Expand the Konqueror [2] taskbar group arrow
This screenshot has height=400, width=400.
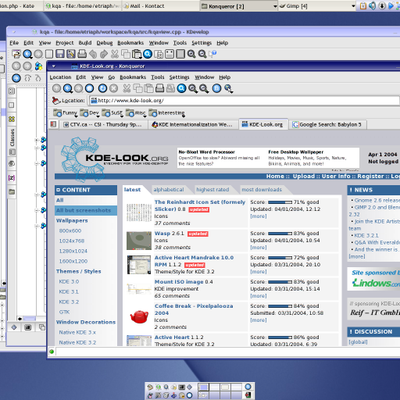tap(275, 6)
